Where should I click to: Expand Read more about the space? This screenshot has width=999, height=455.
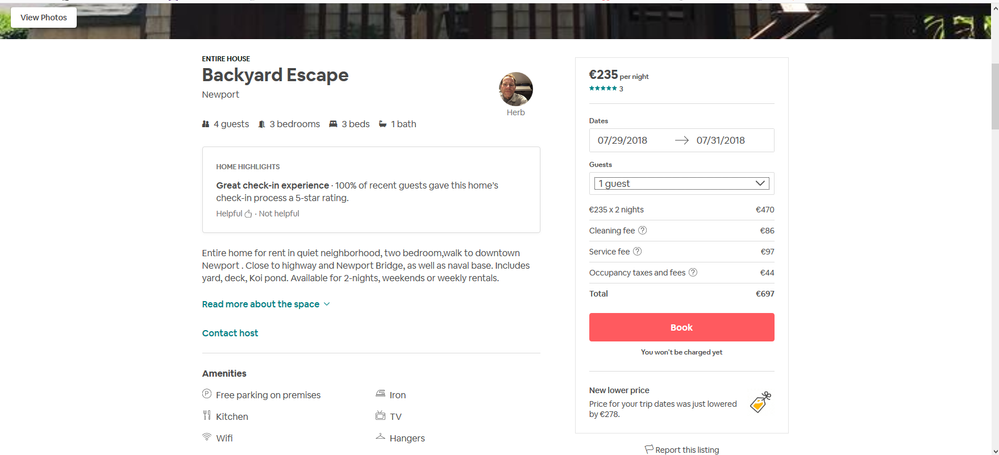pos(265,304)
